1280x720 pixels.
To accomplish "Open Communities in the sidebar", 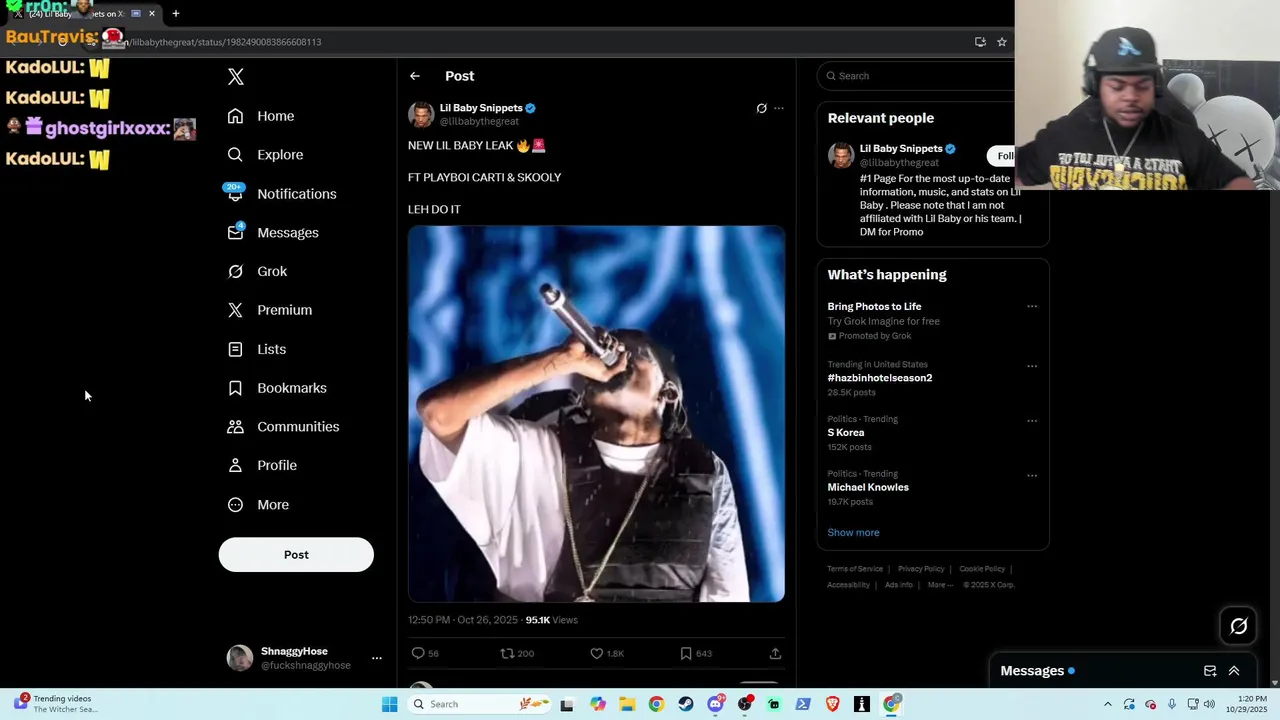I will 283,426.
